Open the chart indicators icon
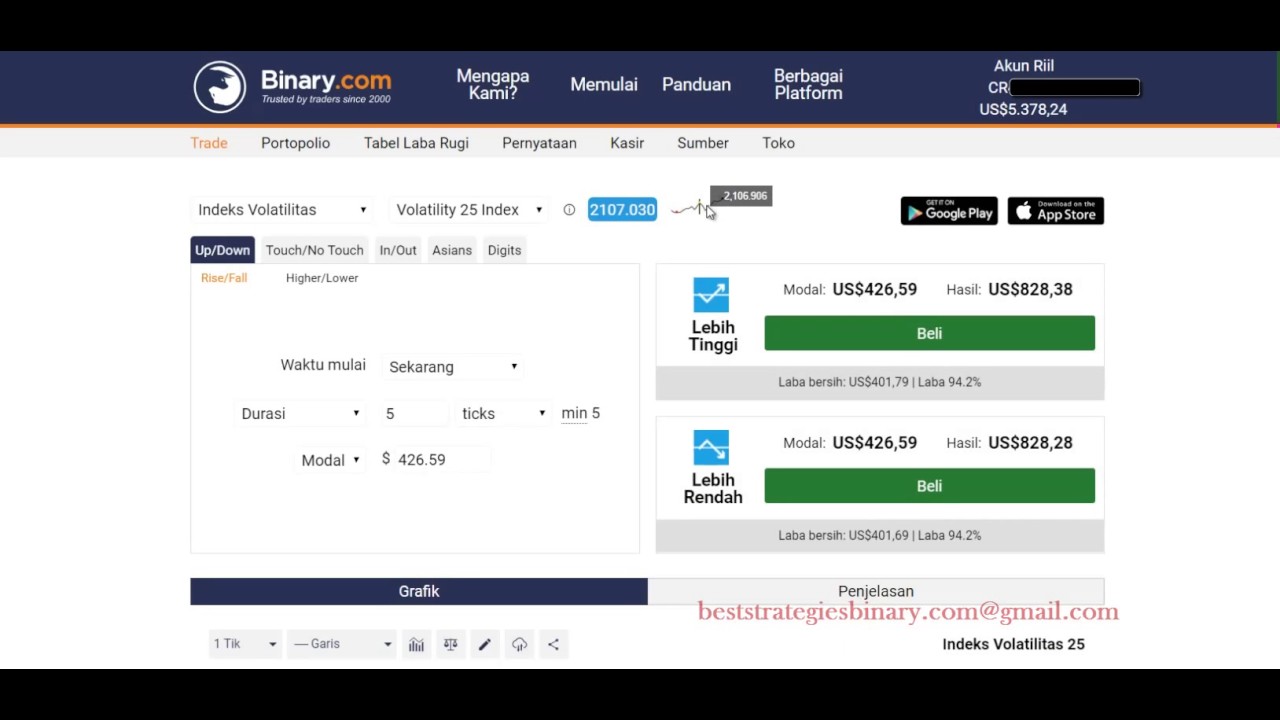The image size is (1280, 720). click(416, 644)
